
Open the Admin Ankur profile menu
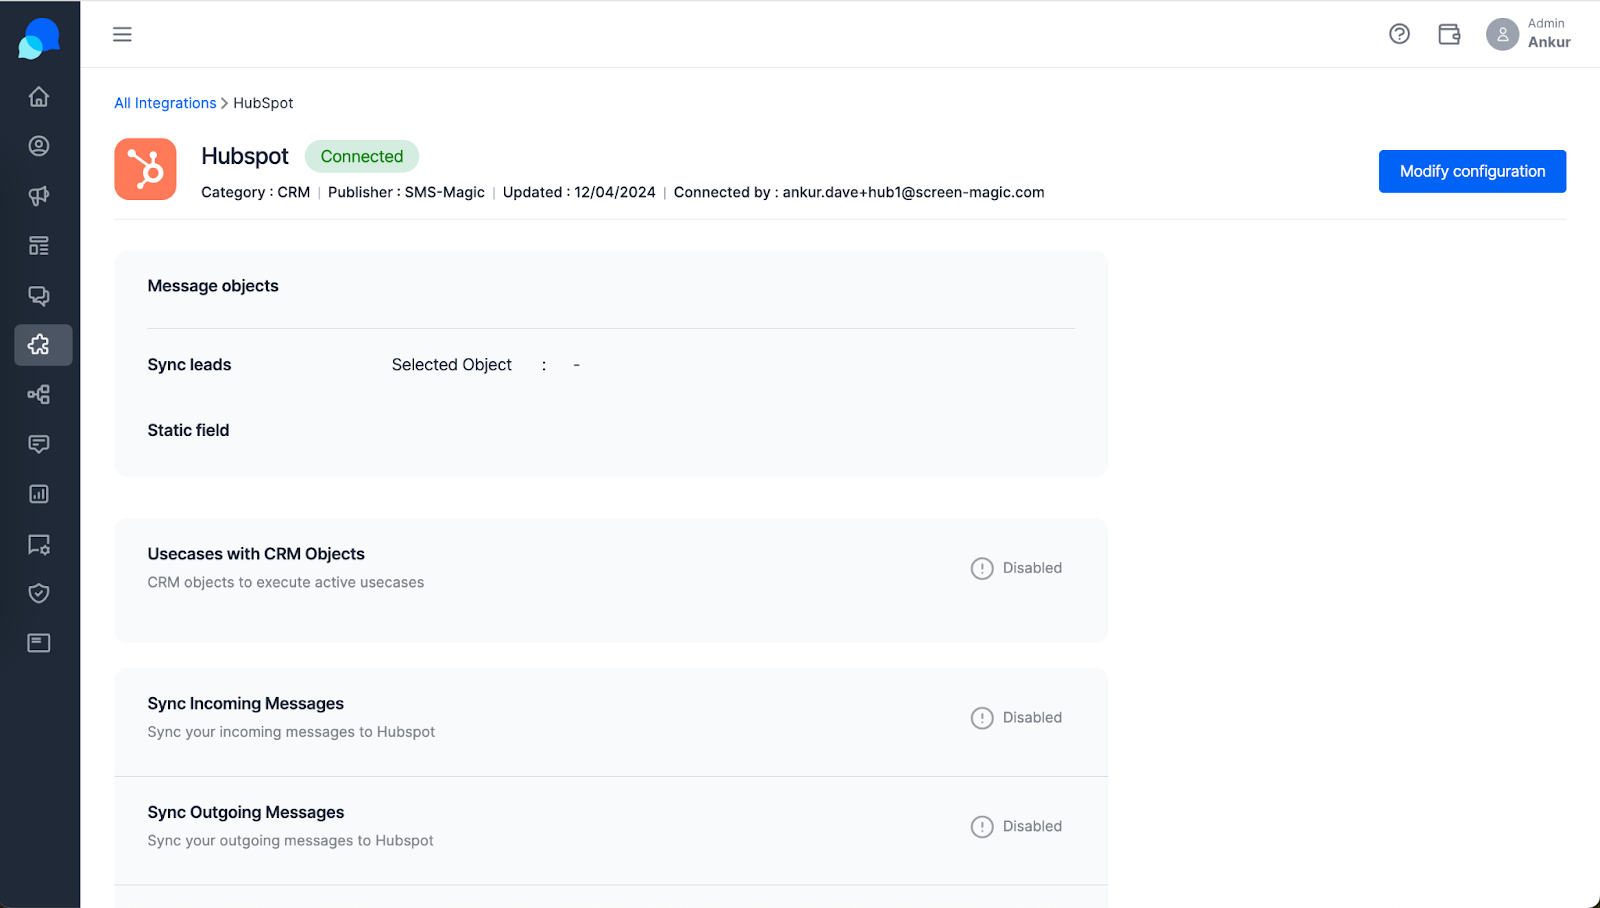click(1528, 34)
